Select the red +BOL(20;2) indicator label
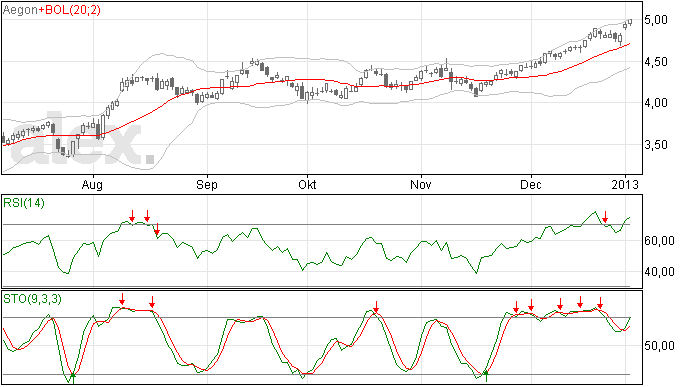 pyautogui.click(x=70, y=10)
